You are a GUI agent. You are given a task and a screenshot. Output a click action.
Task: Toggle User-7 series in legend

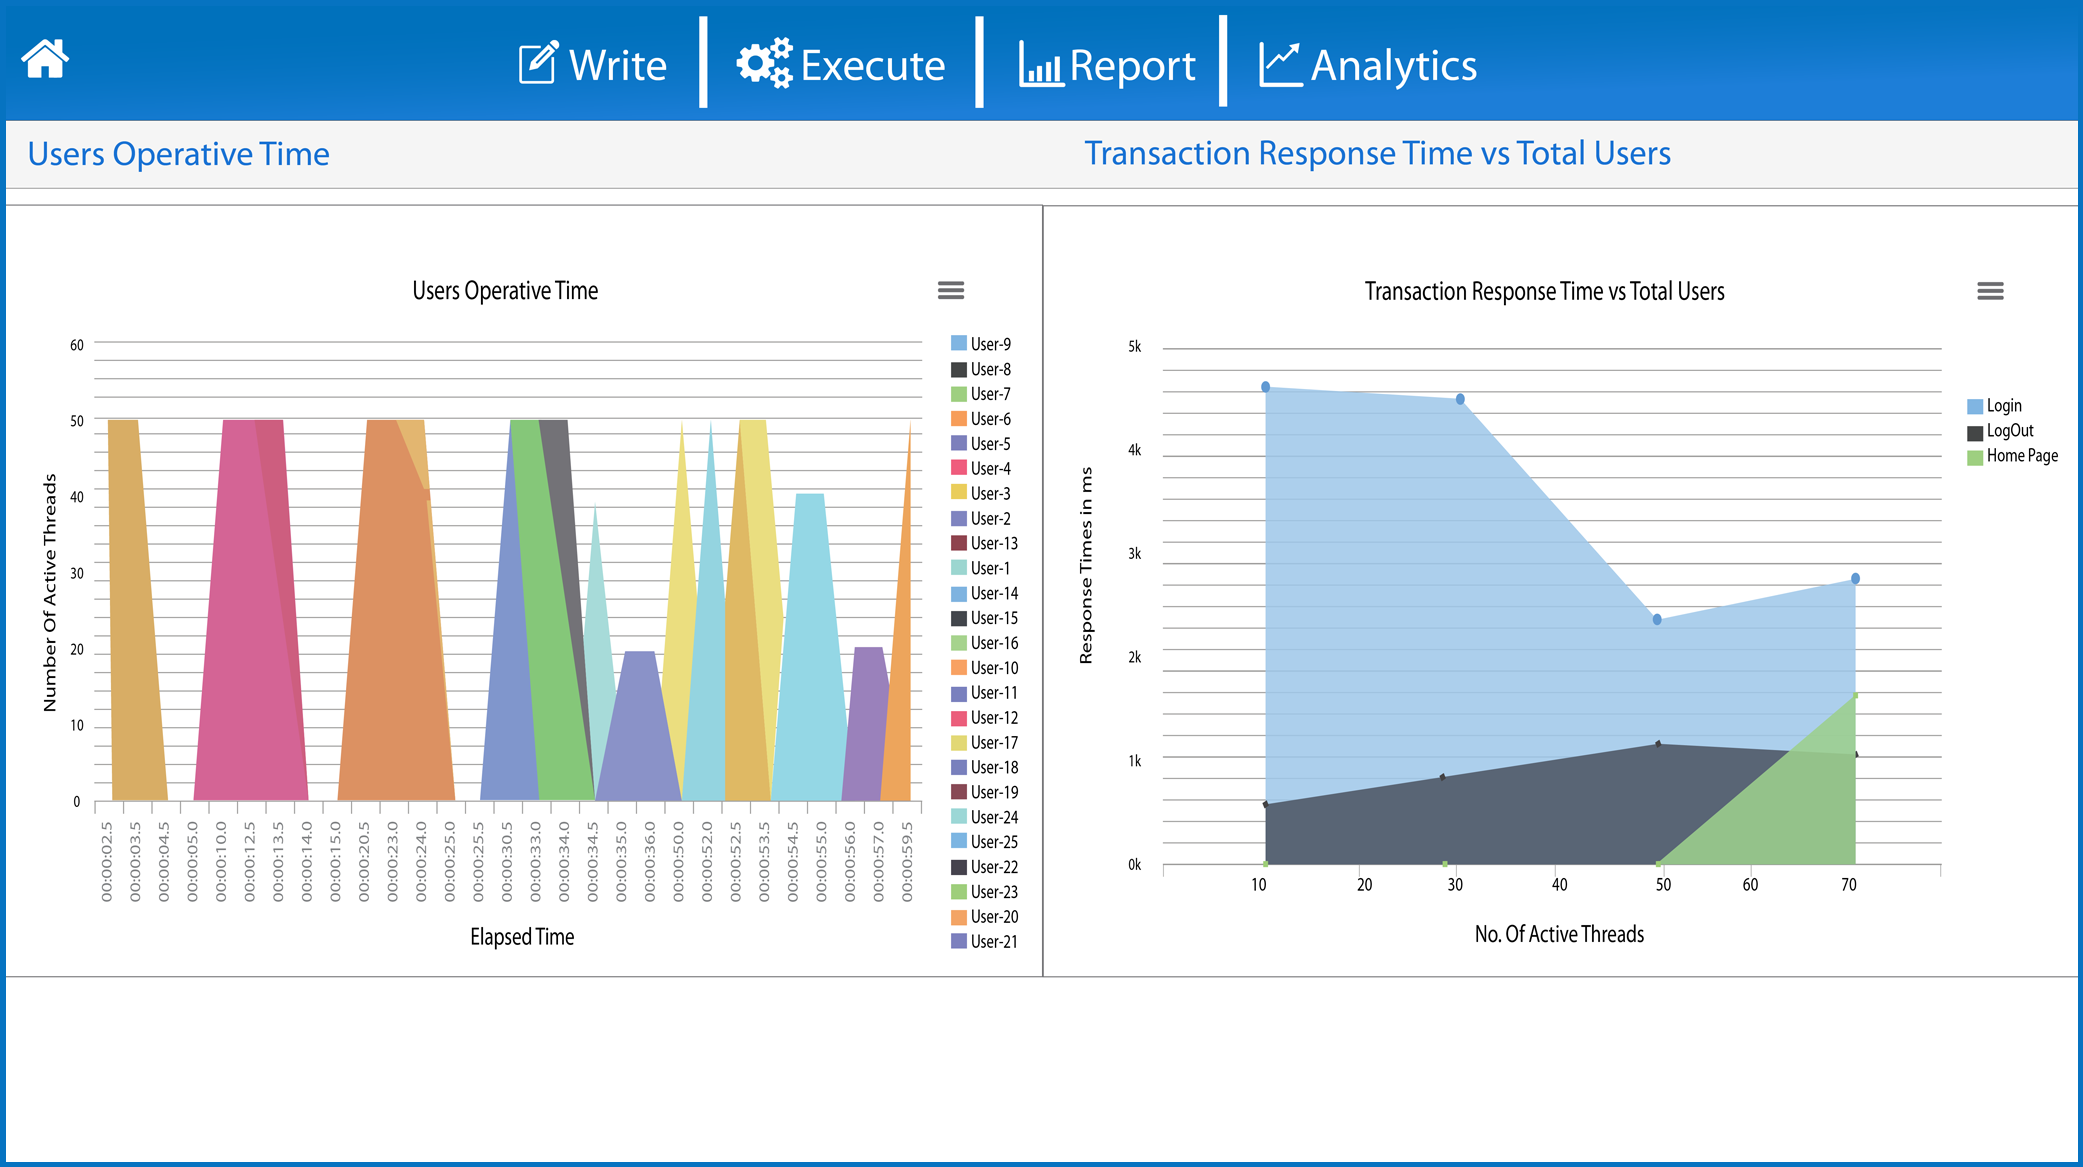coord(981,394)
